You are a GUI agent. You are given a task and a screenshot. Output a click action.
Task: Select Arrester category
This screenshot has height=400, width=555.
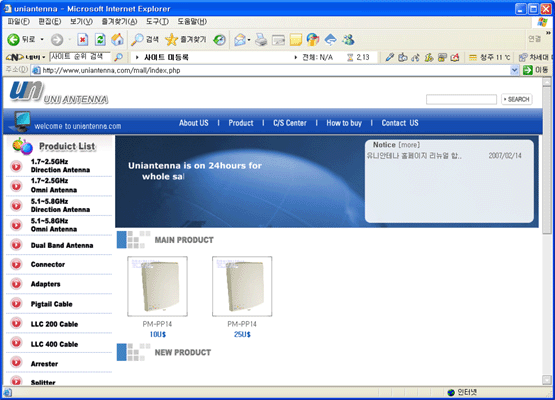click(x=44, y=364)
